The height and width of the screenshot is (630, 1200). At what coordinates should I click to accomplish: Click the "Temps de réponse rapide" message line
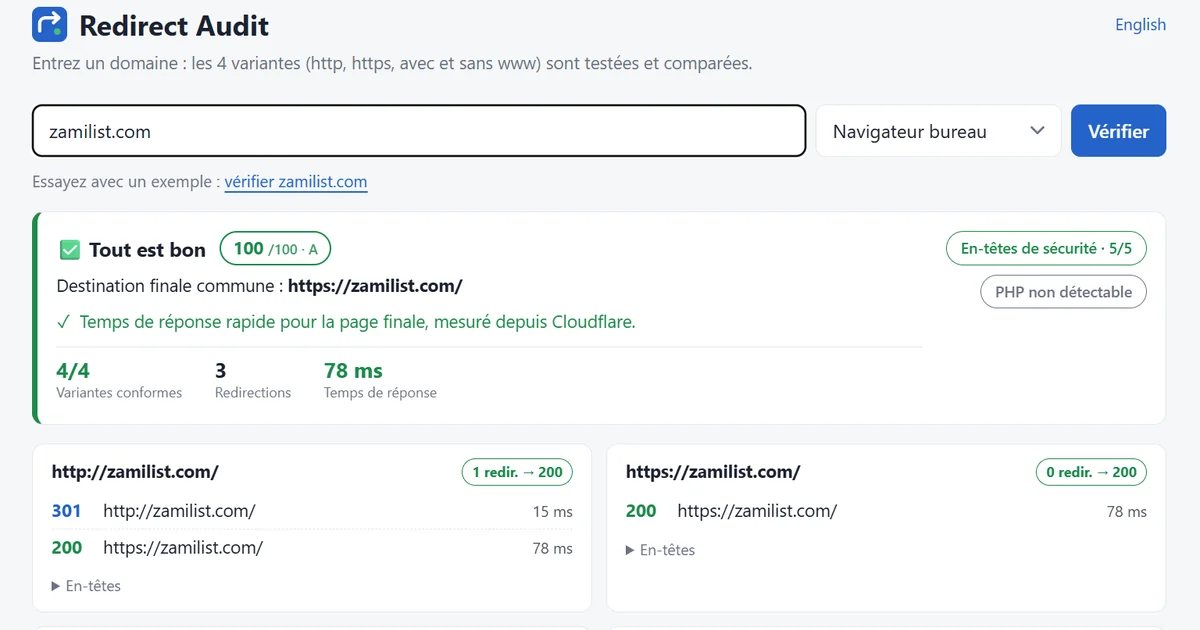[346, 322]
